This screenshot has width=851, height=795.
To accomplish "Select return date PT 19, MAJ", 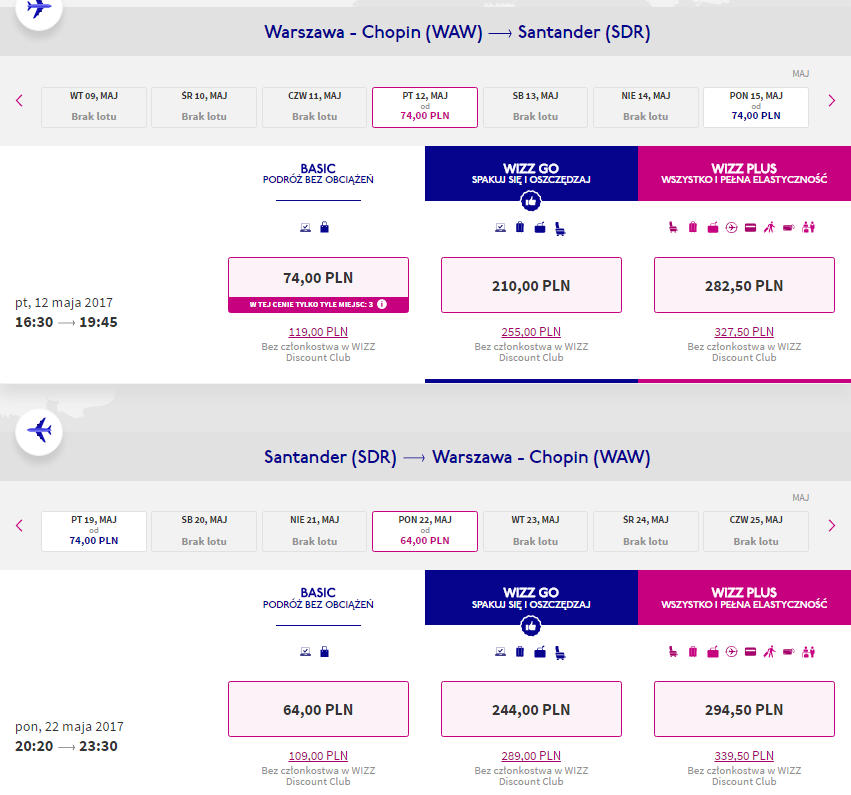I will [94, 531].
